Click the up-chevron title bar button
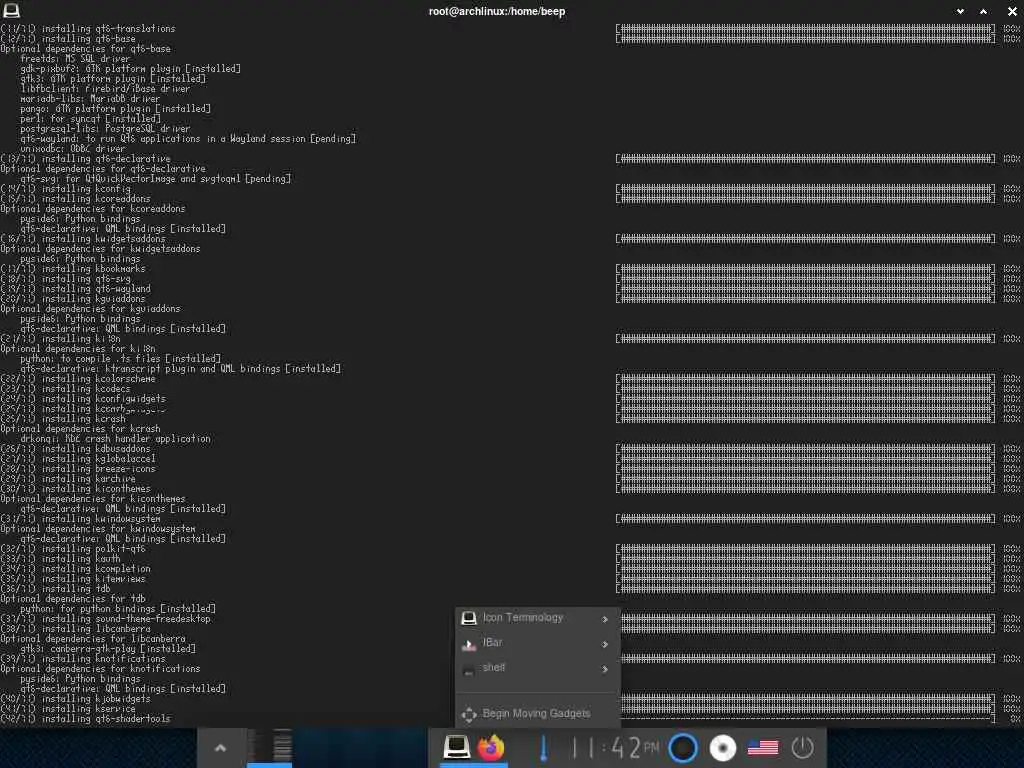This screenshot has width=1024, height=768. 984,11
